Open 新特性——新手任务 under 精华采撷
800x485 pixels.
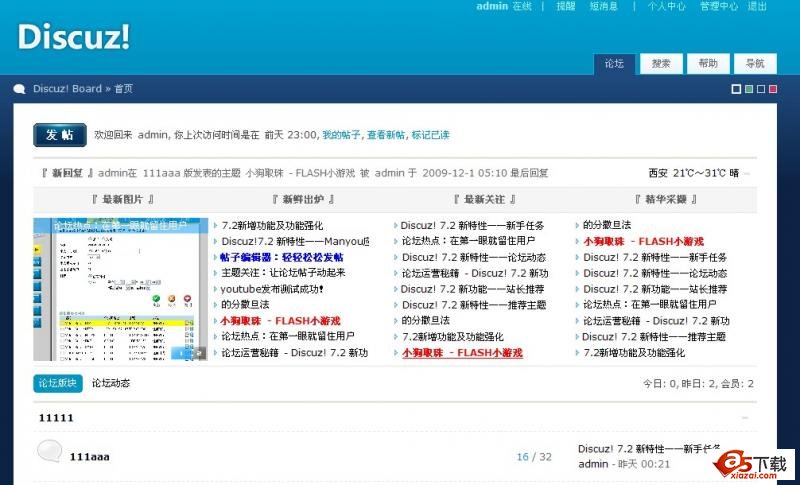pos(655,258)
